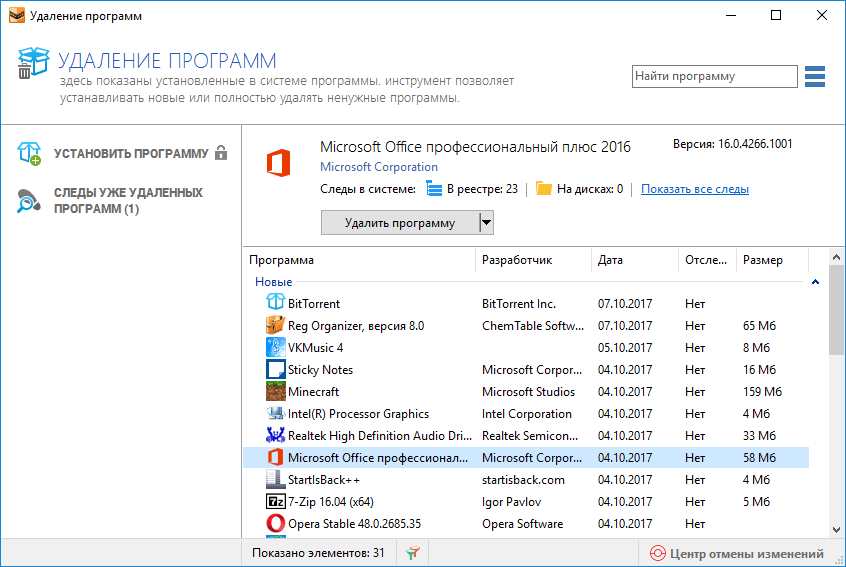The image size is (846, 567).
Task: Click the Показать все следы link
Action: pyautogui.click(x=694, y=189)
